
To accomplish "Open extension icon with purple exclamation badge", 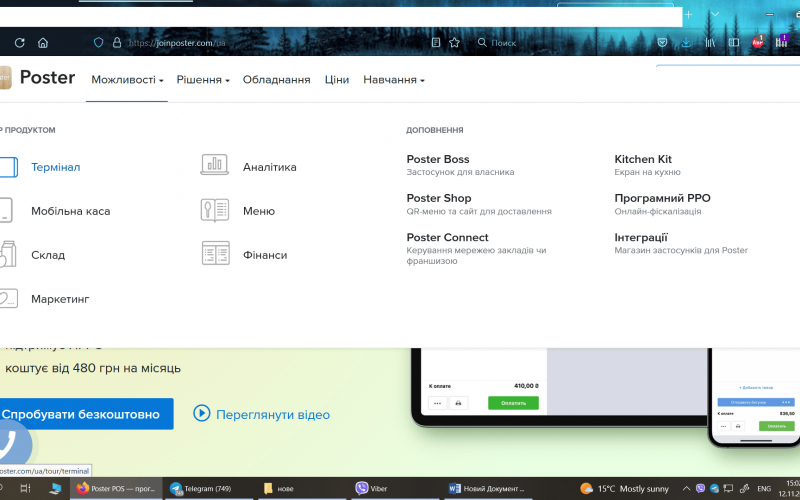I will pos(782,42).
